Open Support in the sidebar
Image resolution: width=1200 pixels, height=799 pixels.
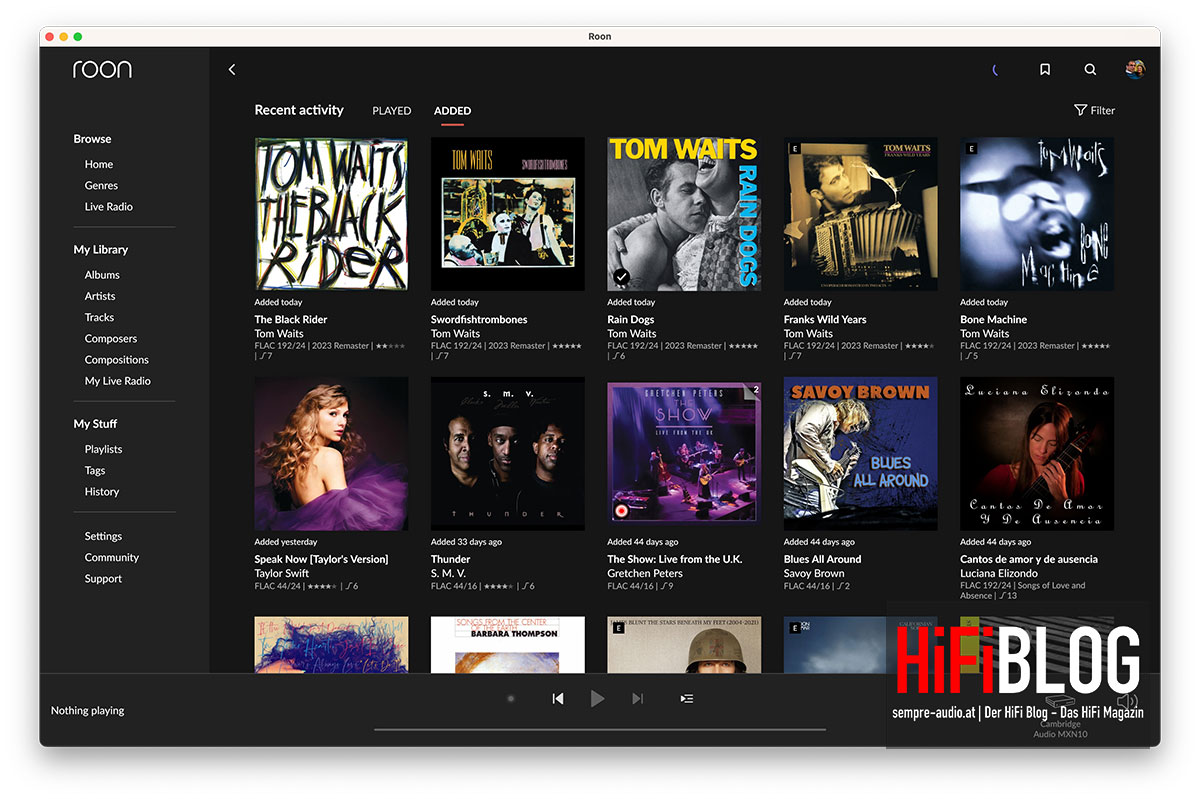click(x=103, y=579)
